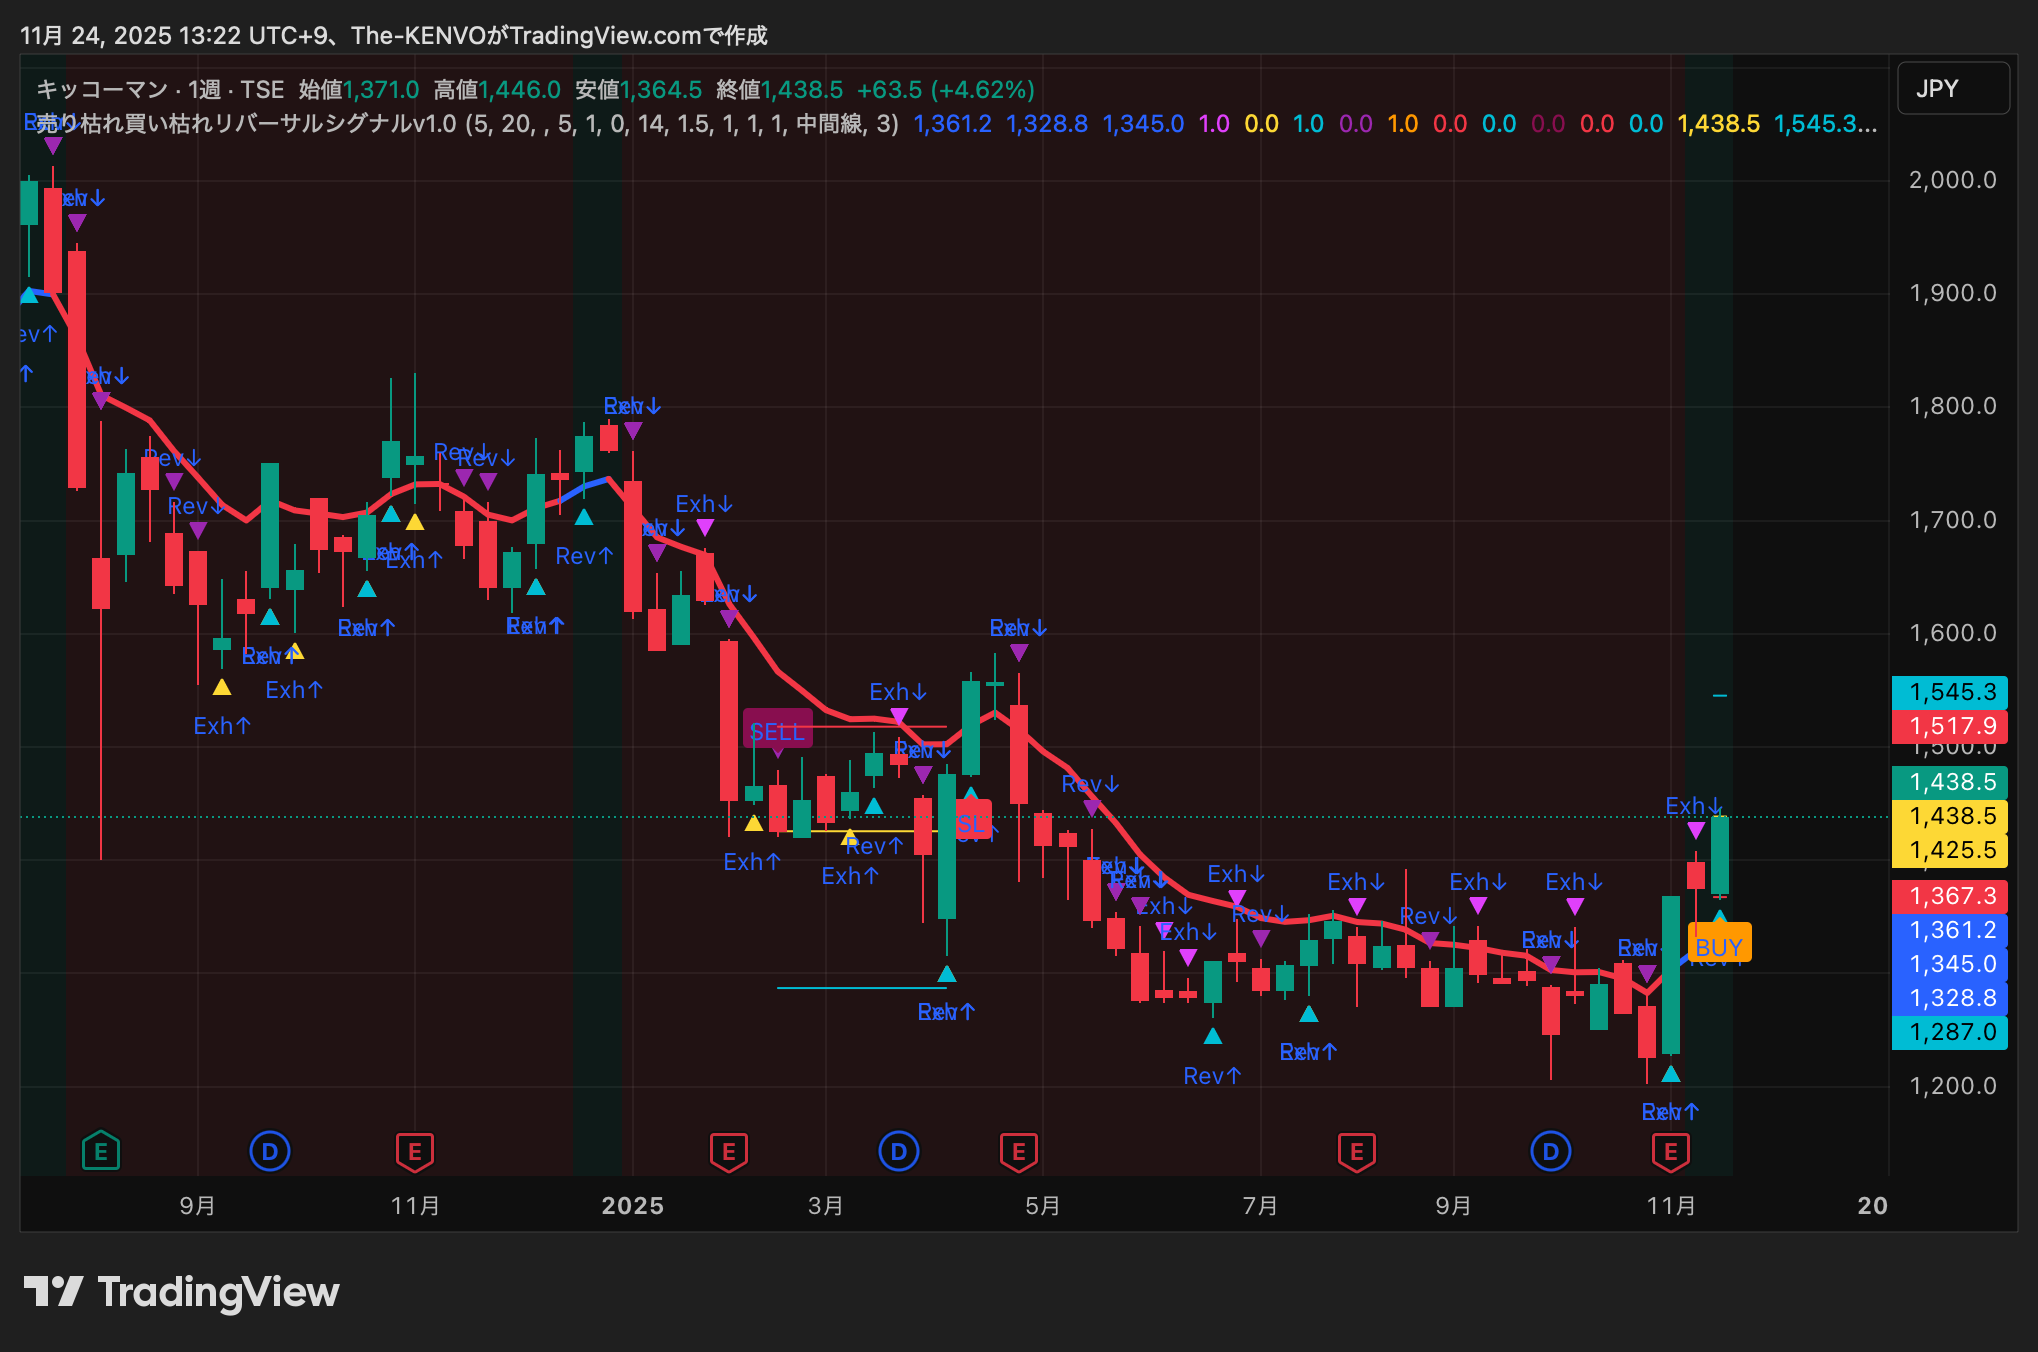The image size is (2038, 1352).
Task: Click the TradingView logo at bottom left
Action: (181, 1292)
